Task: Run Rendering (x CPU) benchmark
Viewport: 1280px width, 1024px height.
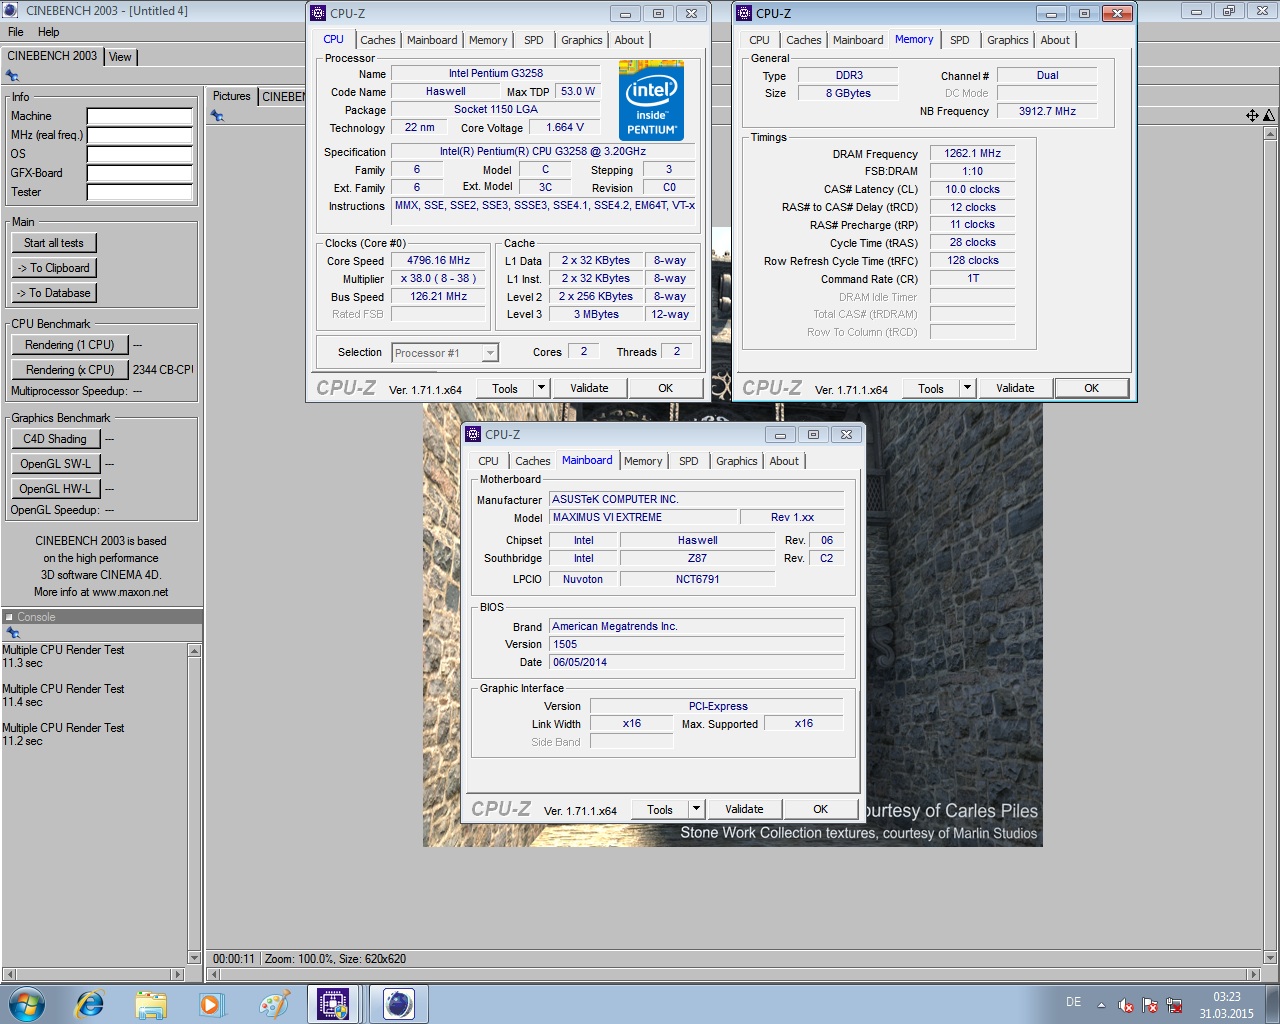Action: point(70,370)
